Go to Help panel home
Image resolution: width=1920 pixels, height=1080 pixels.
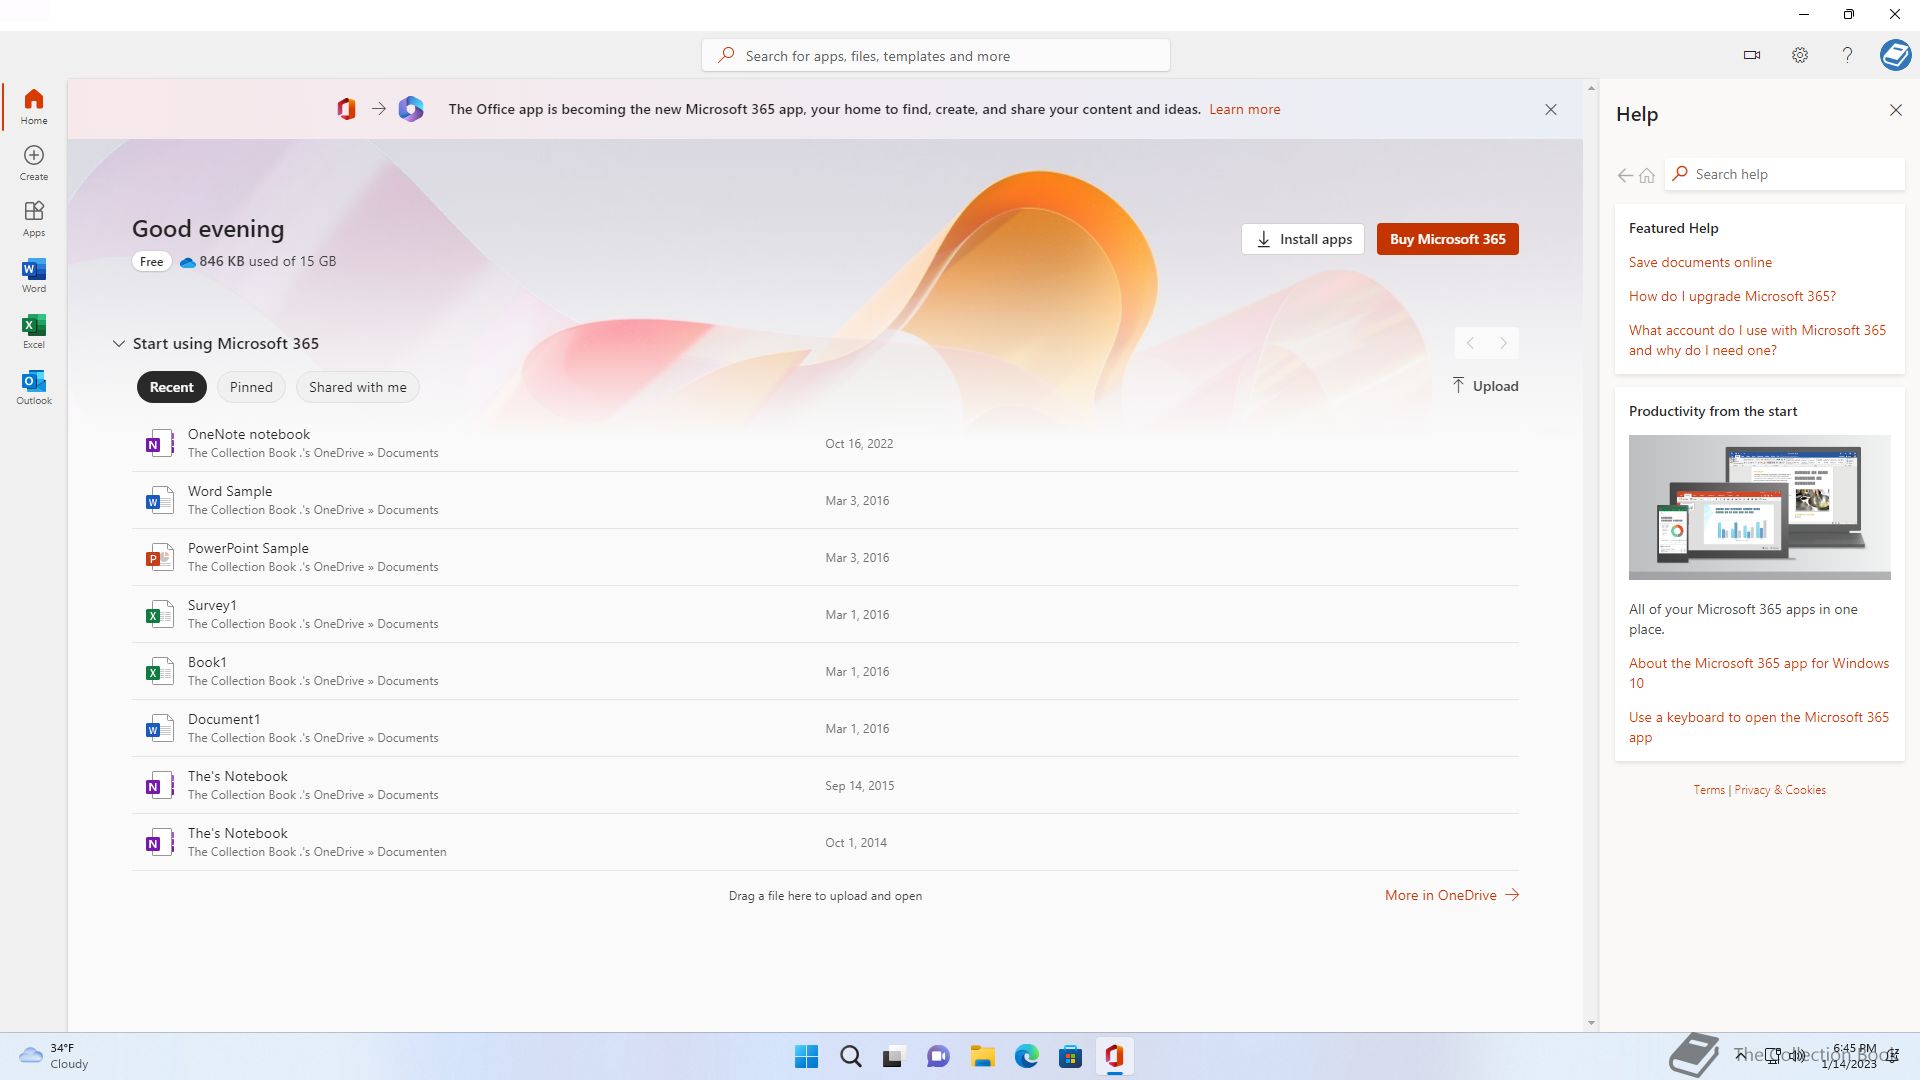1647,175
